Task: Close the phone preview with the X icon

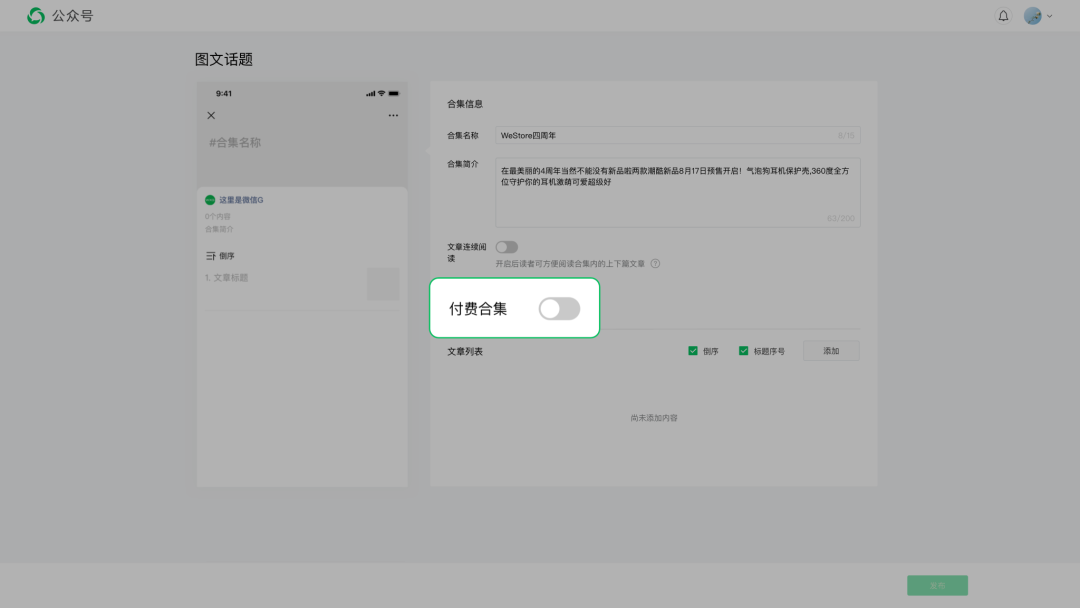Action: (x=211, y=115)
